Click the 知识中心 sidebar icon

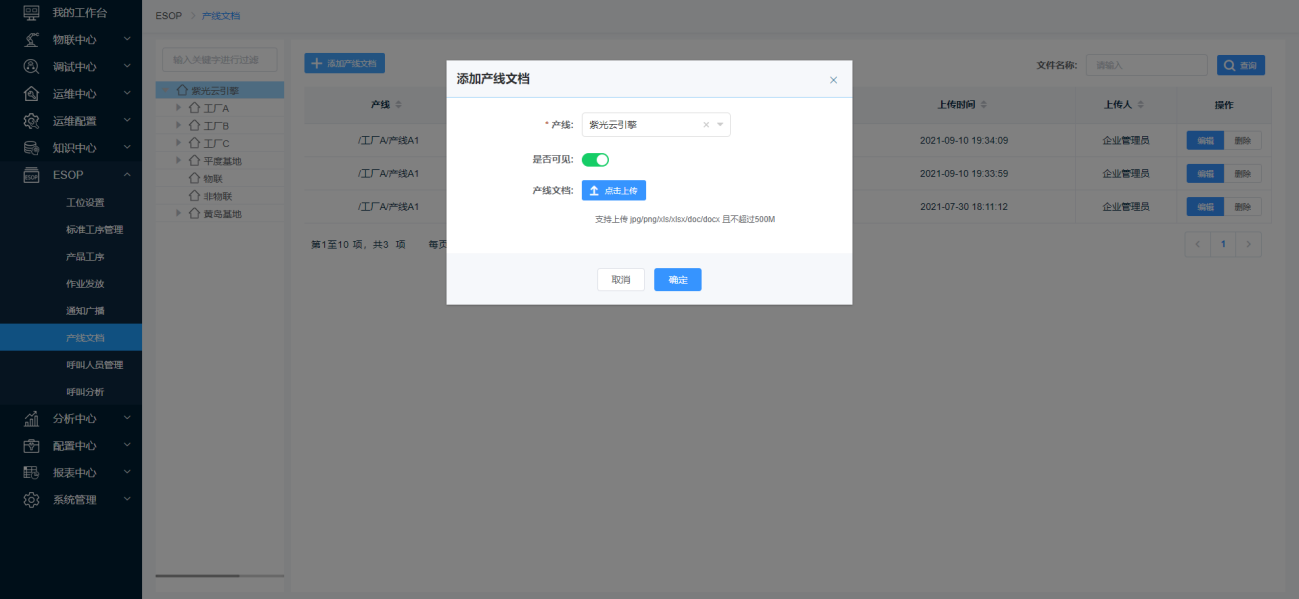click(31, 148)
